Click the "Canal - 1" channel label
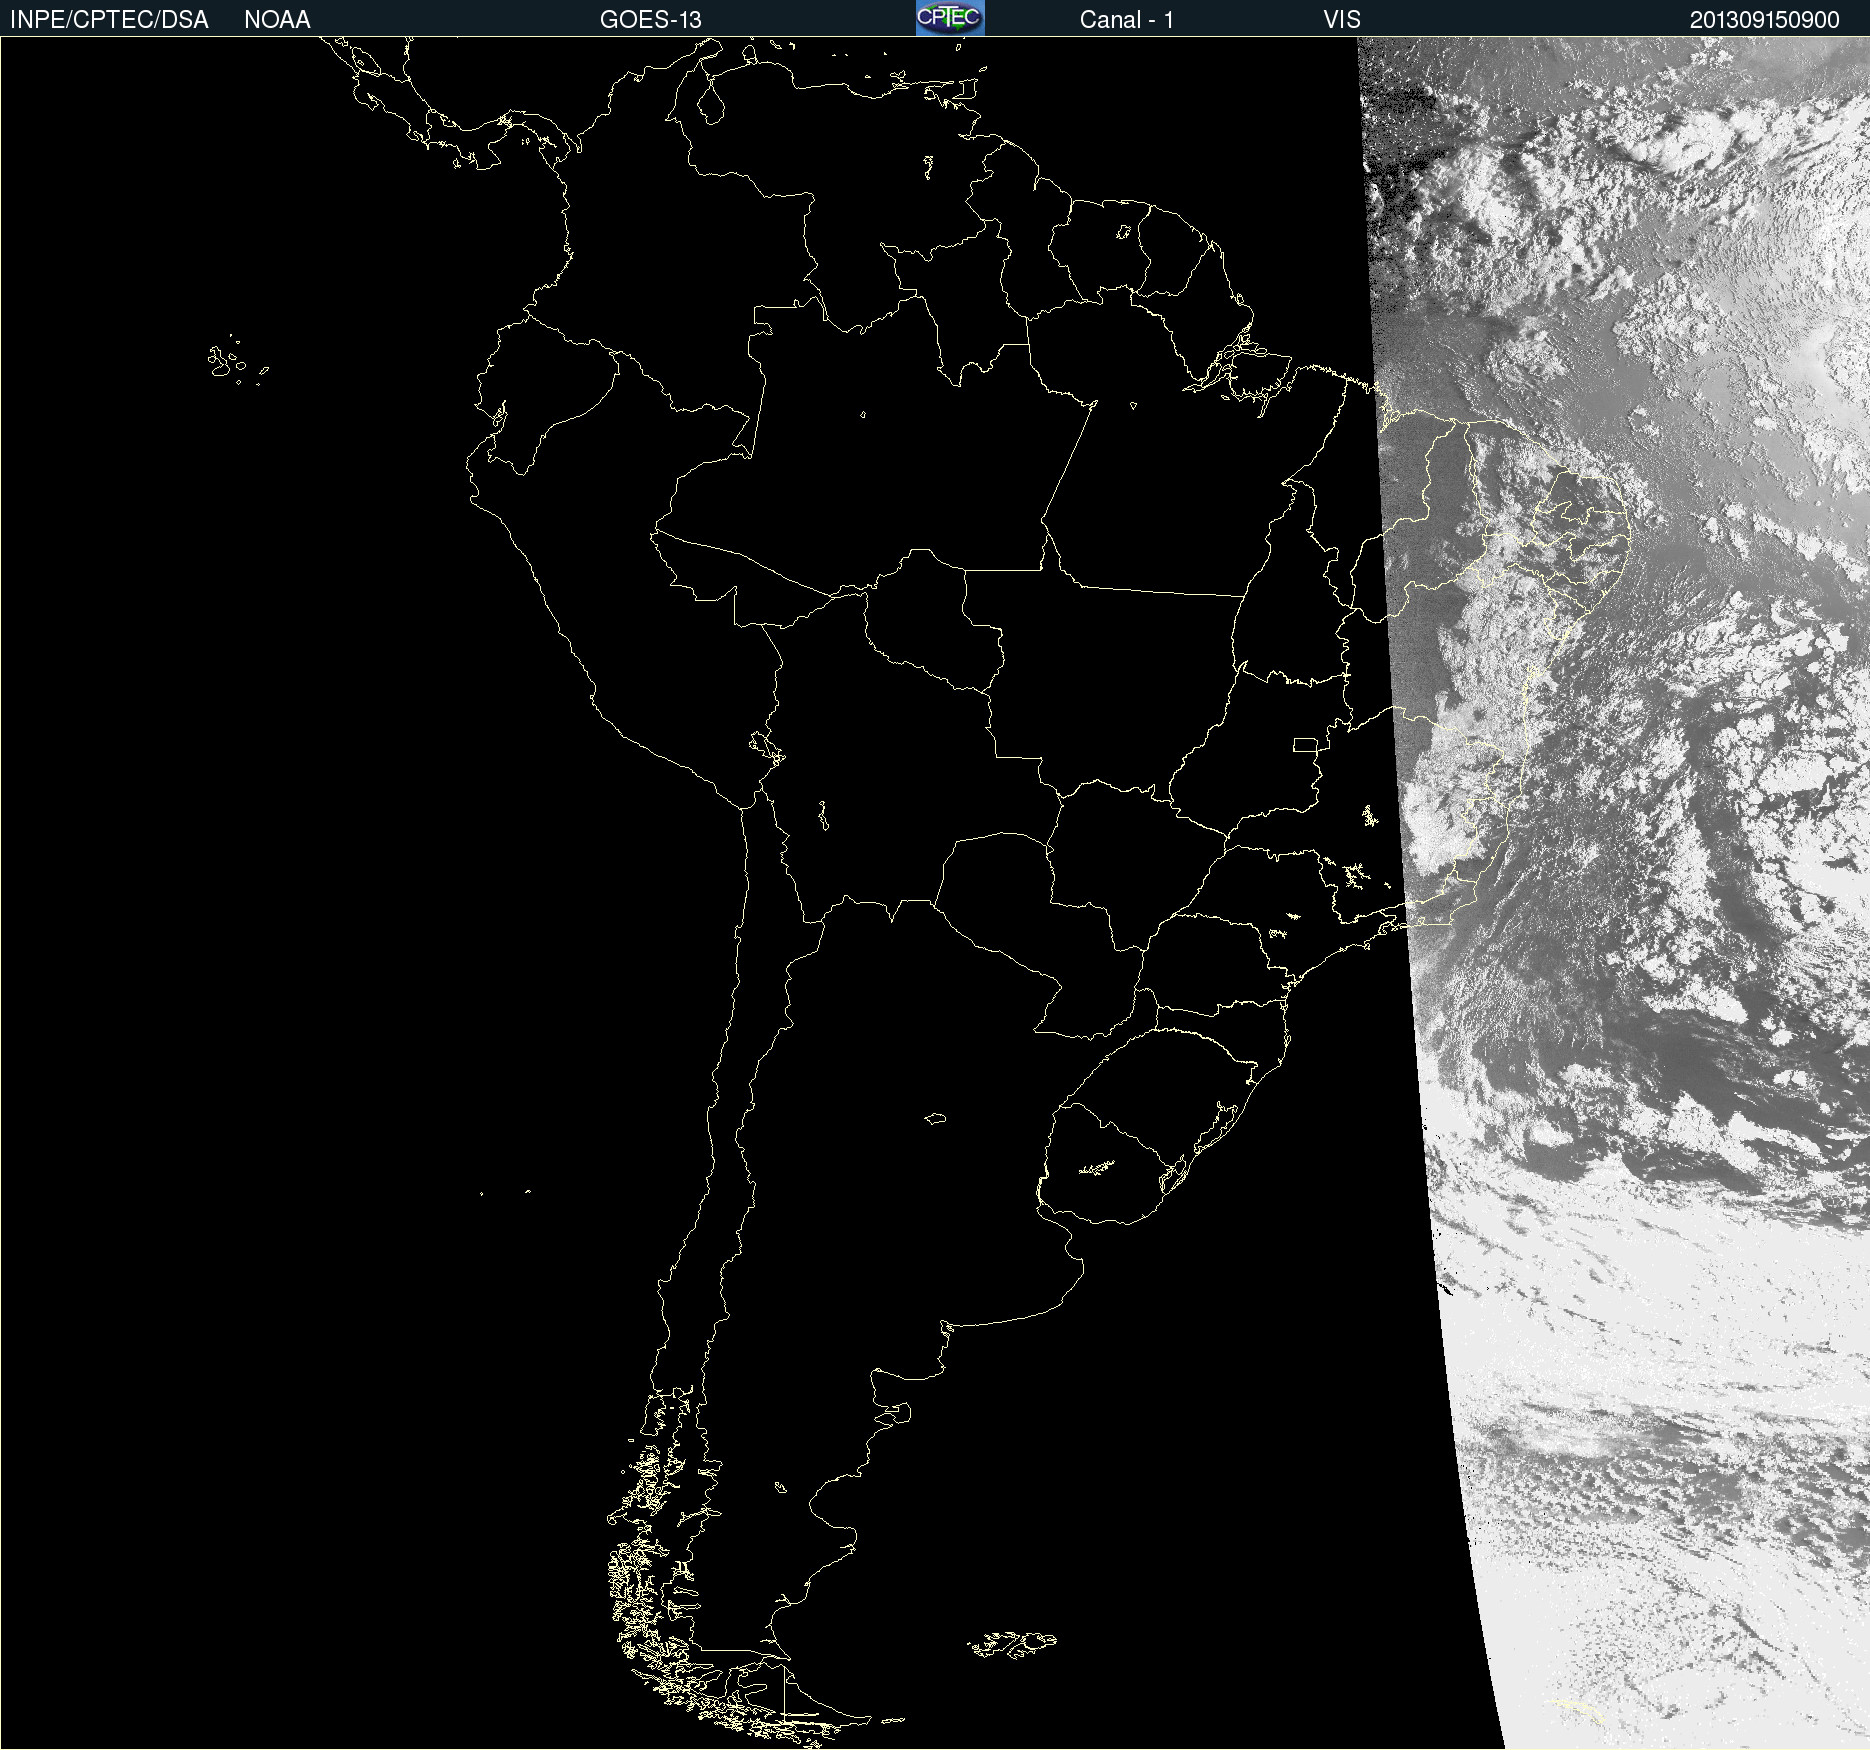The image size is (1870, 1750). click(x=1126, y=20)
